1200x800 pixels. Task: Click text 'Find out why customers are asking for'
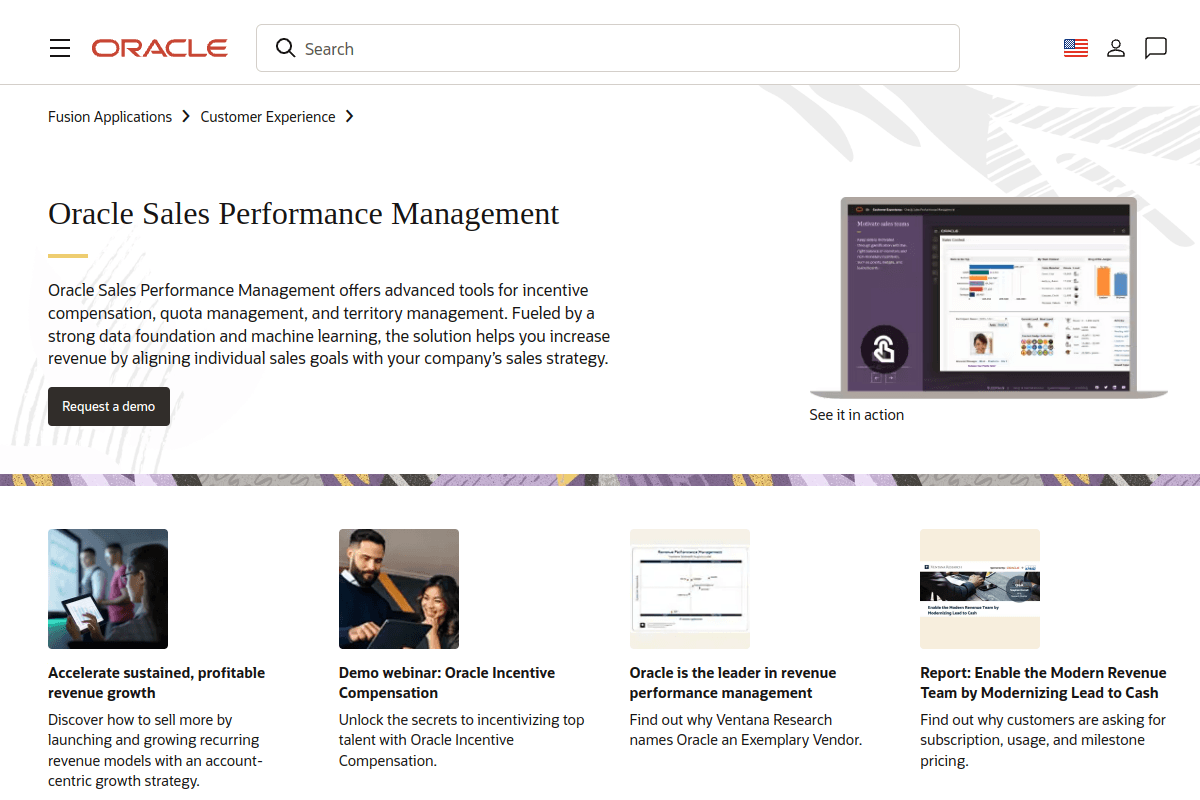pyautogui.click(x=1043, y=720)
